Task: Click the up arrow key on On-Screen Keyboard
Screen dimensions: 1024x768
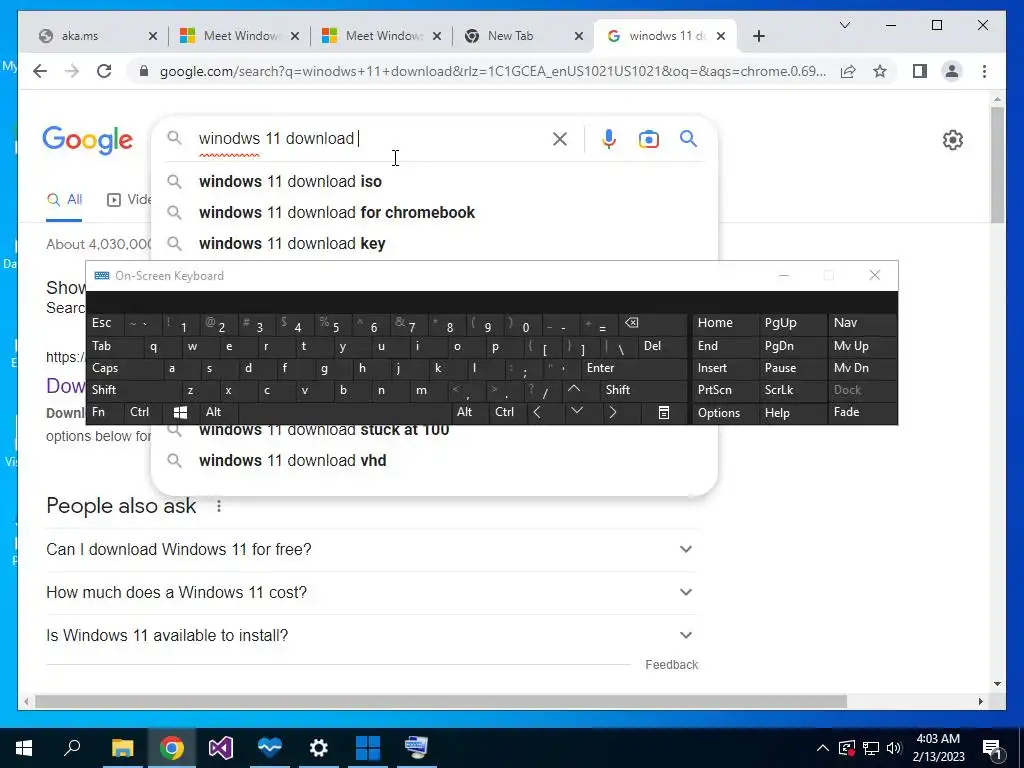Action: [x=574, y=389]
